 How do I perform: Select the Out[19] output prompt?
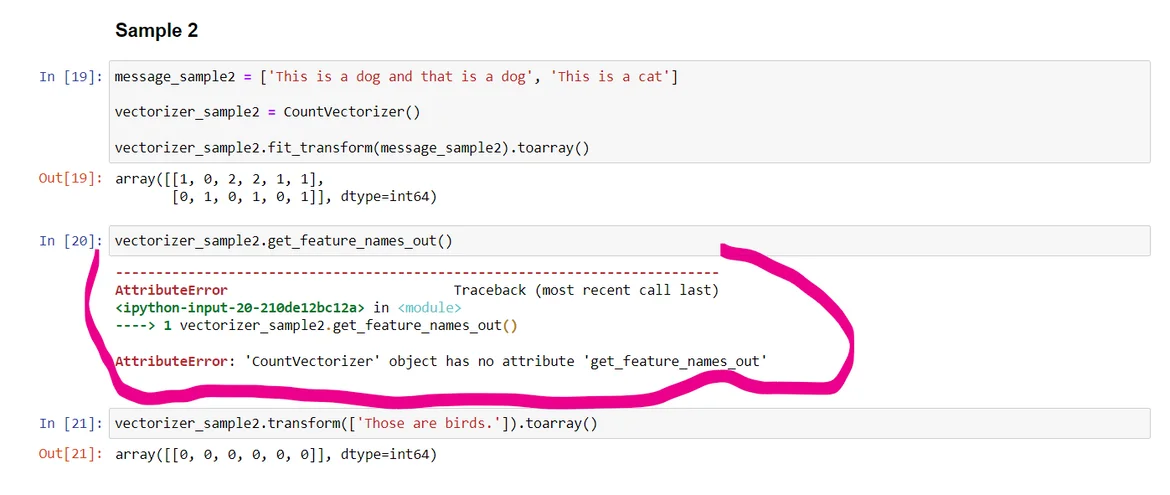tap(70, 179)
